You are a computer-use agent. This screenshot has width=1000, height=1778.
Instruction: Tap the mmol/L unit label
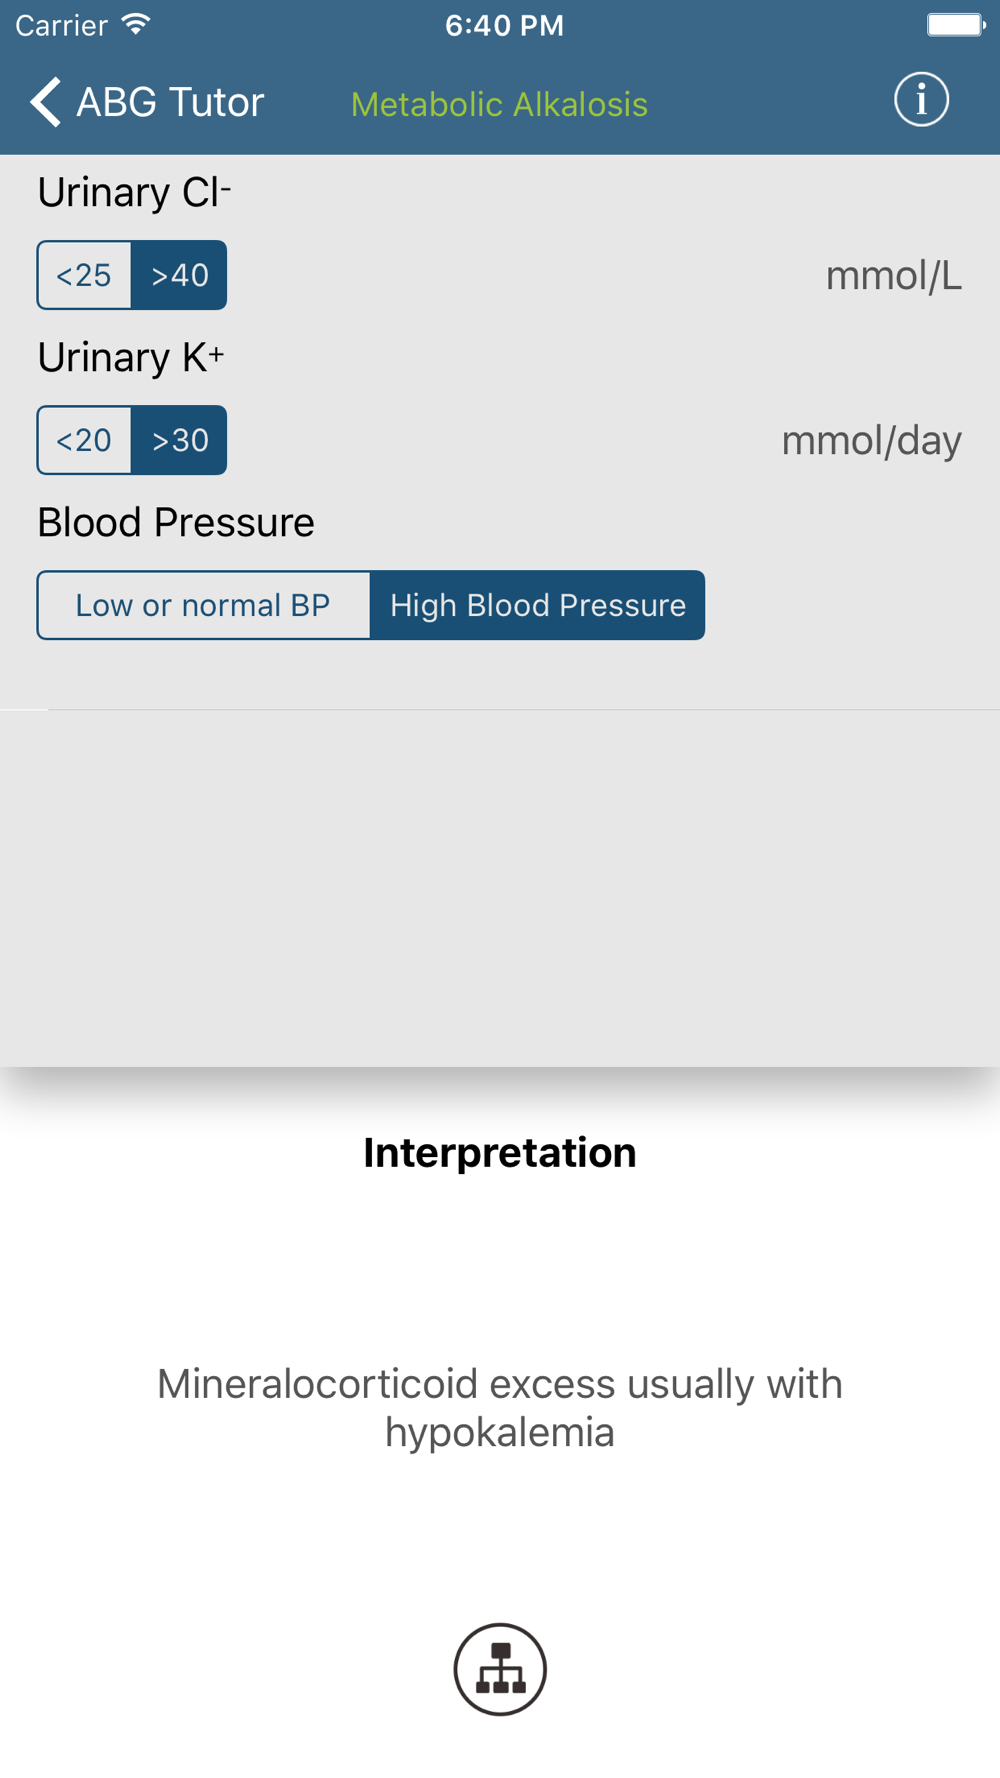[x=893, y=276]
